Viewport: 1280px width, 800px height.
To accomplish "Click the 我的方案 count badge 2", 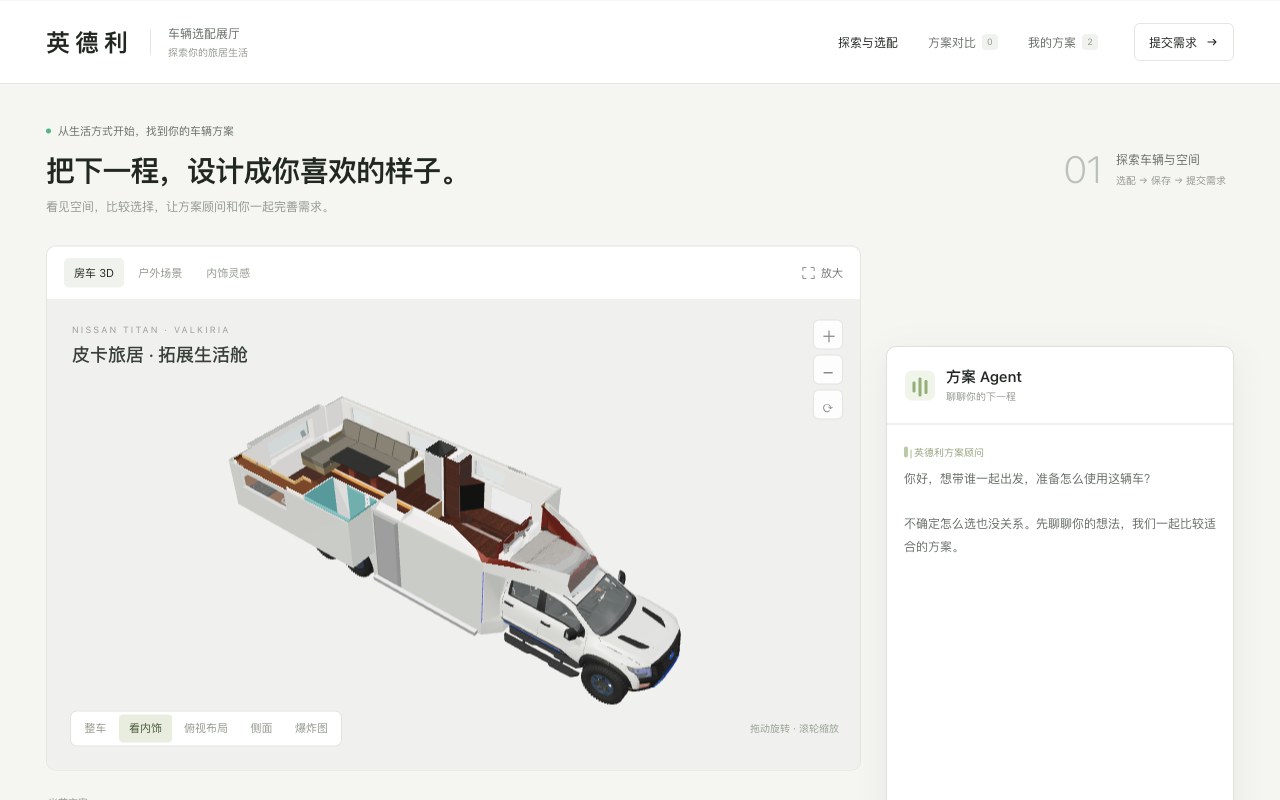I will tap(1090, 42).
